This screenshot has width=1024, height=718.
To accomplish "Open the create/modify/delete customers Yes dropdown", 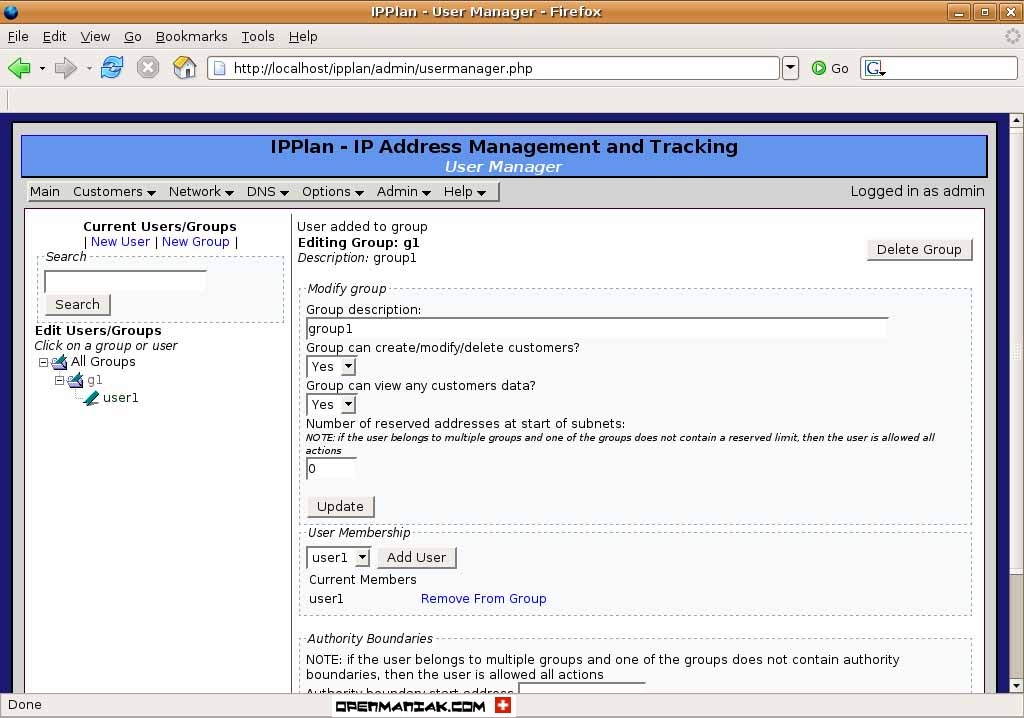I will tap(349, 367).
